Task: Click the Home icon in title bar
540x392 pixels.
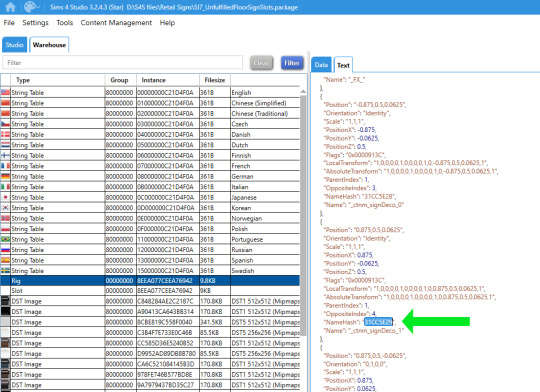Action: [11, 7]
